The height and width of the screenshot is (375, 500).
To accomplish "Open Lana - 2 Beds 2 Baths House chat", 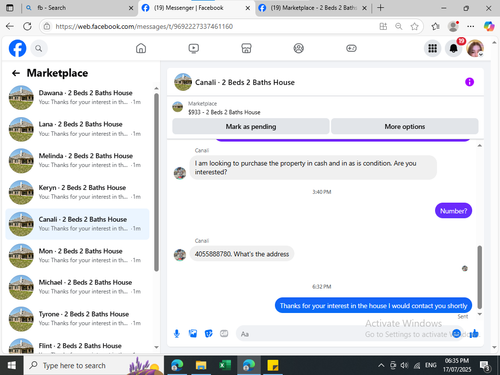I will point(77,129).
